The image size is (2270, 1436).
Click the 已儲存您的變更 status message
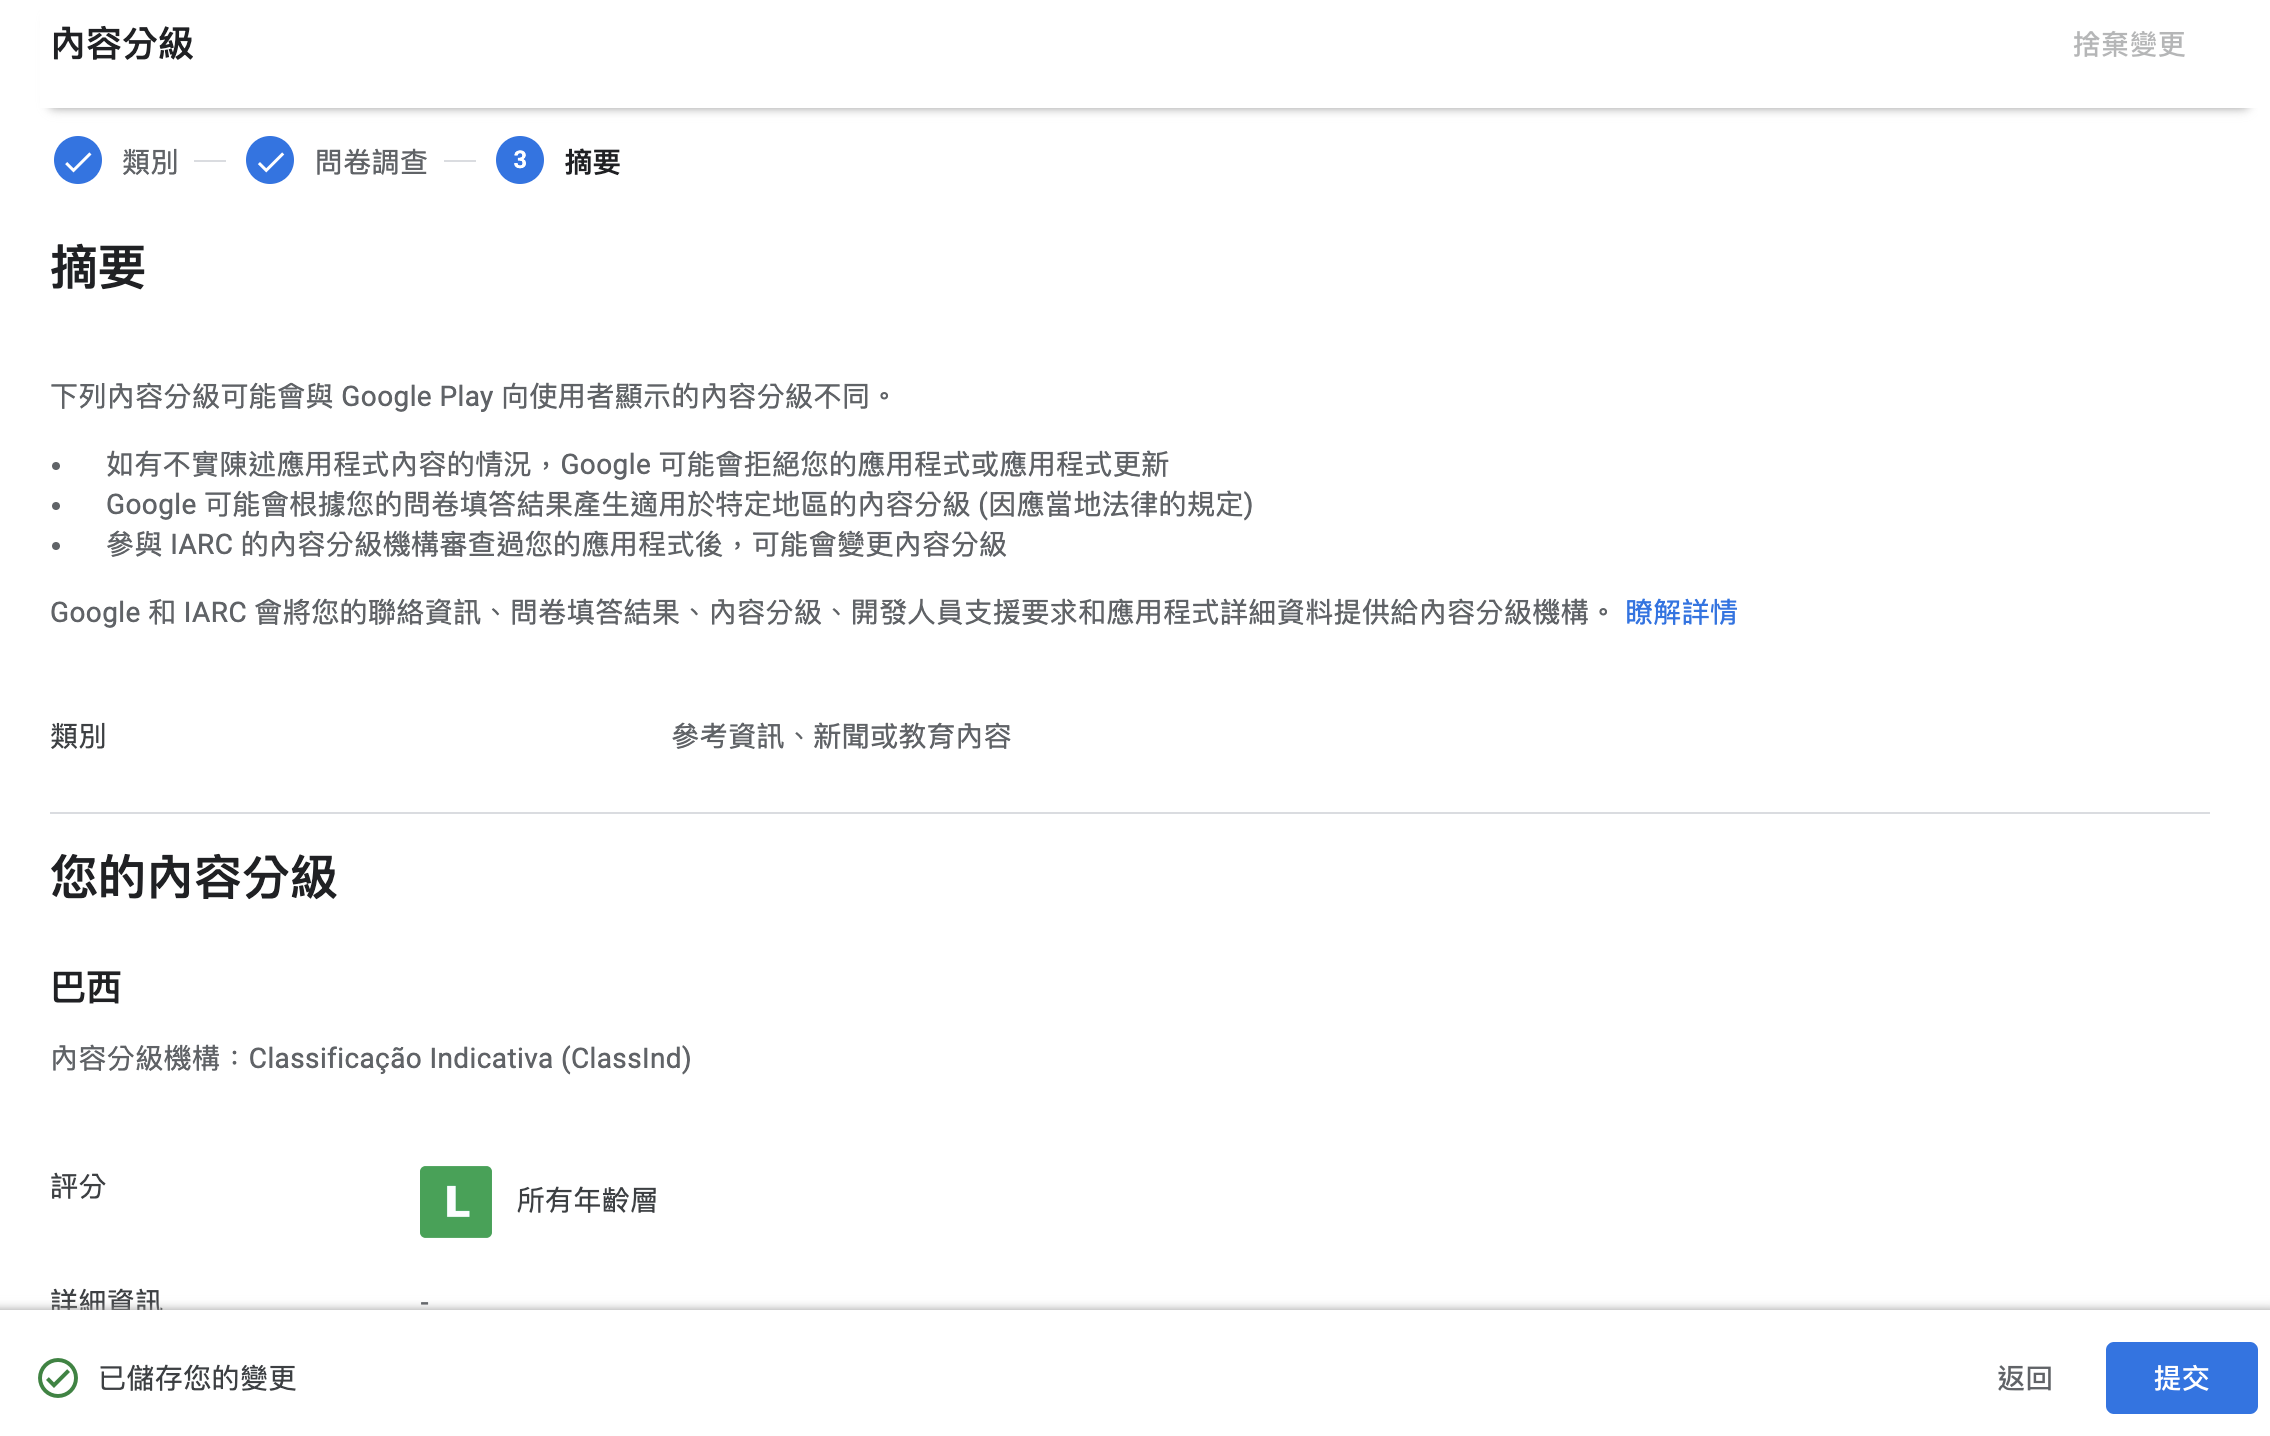pos(197,1378)
